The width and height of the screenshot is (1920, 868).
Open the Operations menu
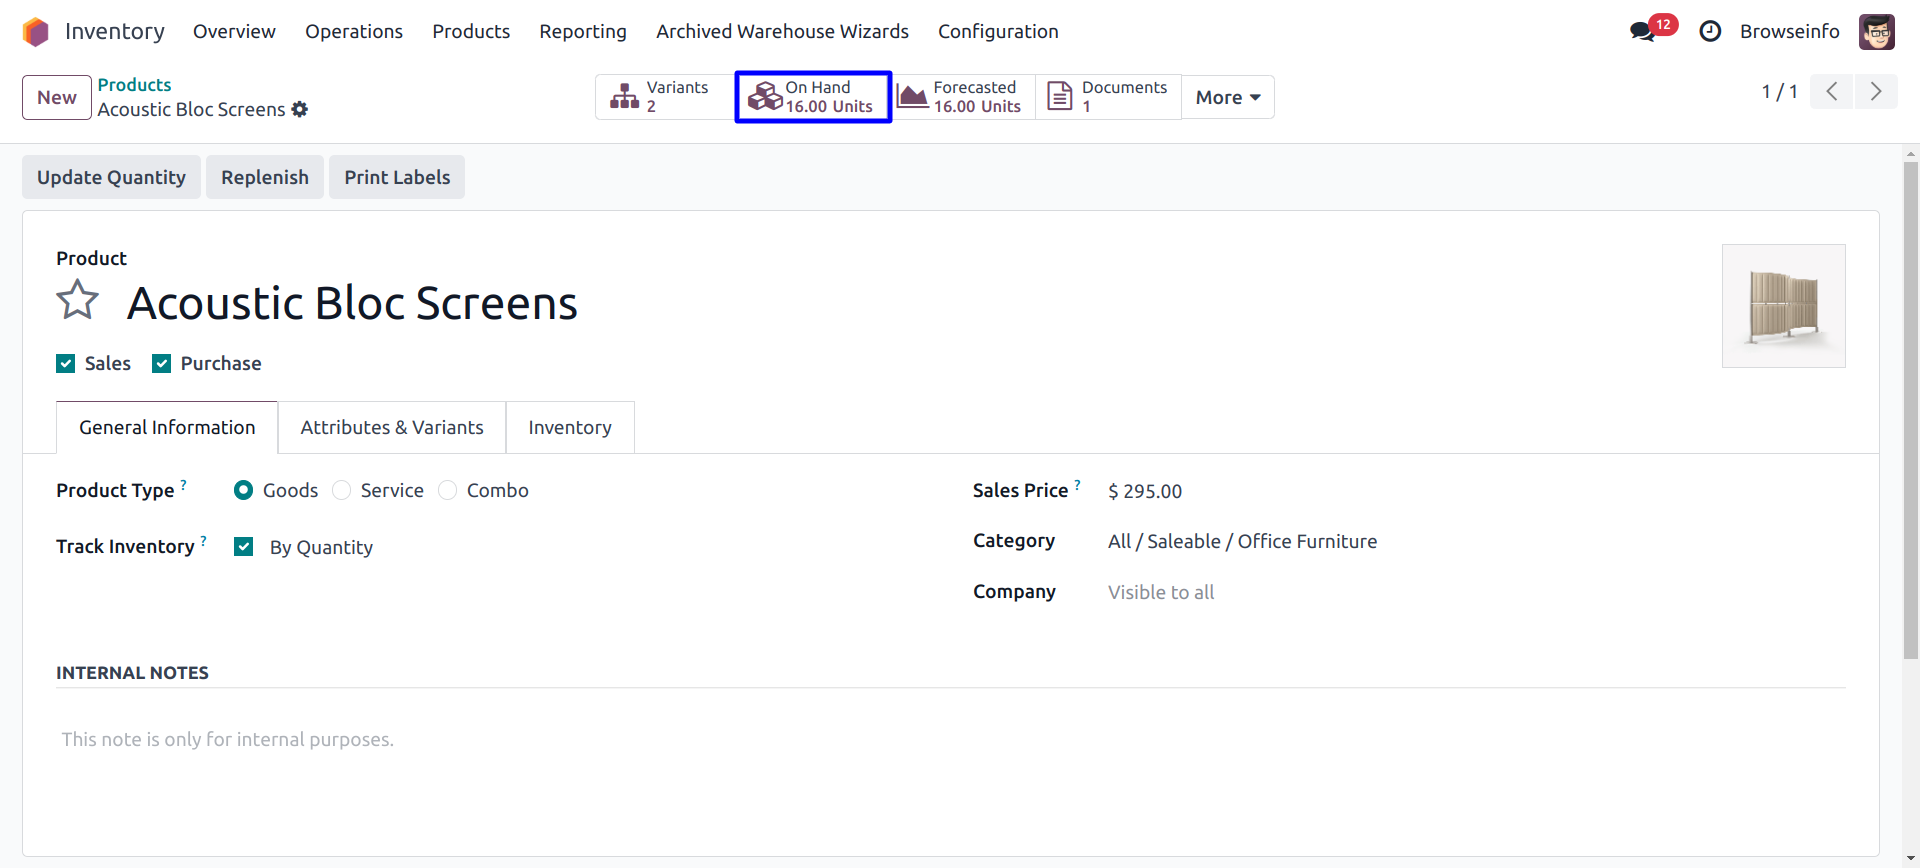click(353, 32)
